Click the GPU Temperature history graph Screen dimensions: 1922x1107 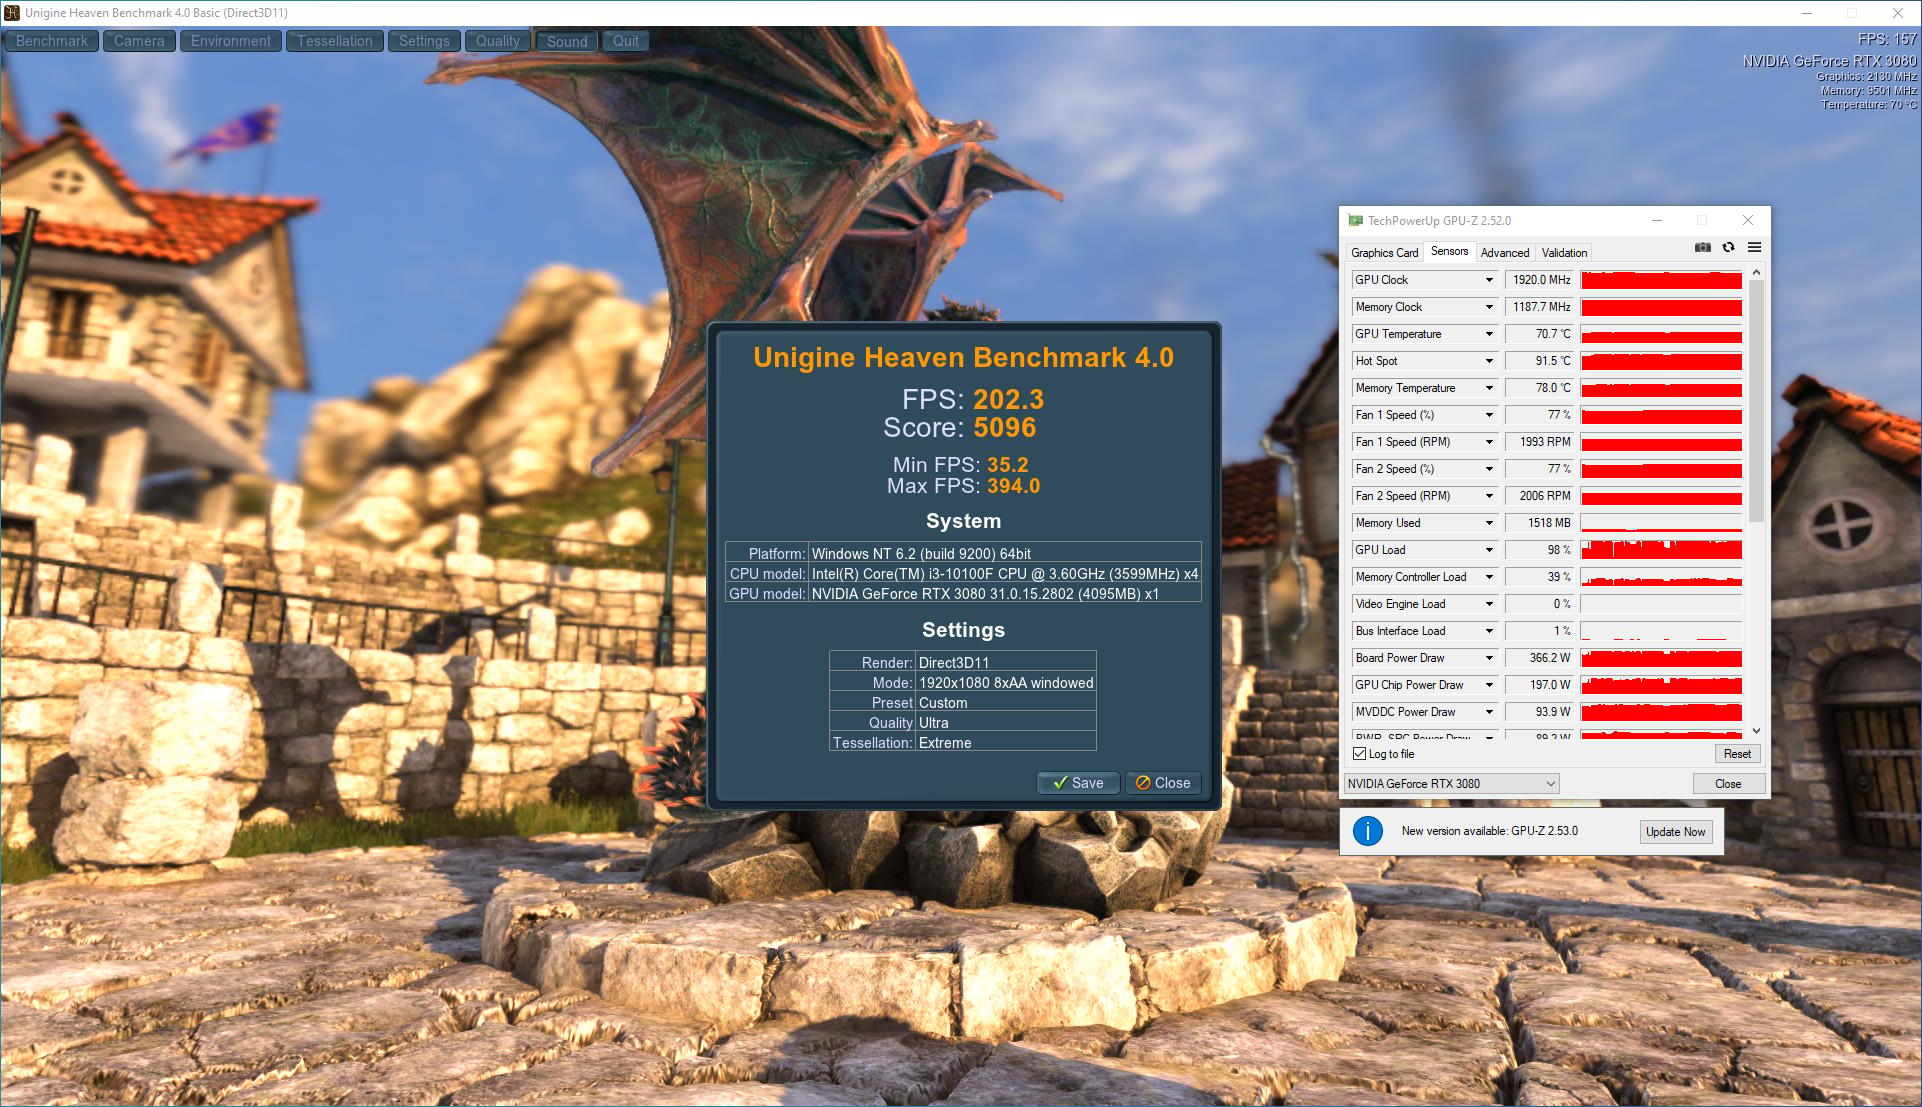coord(1661,334)
